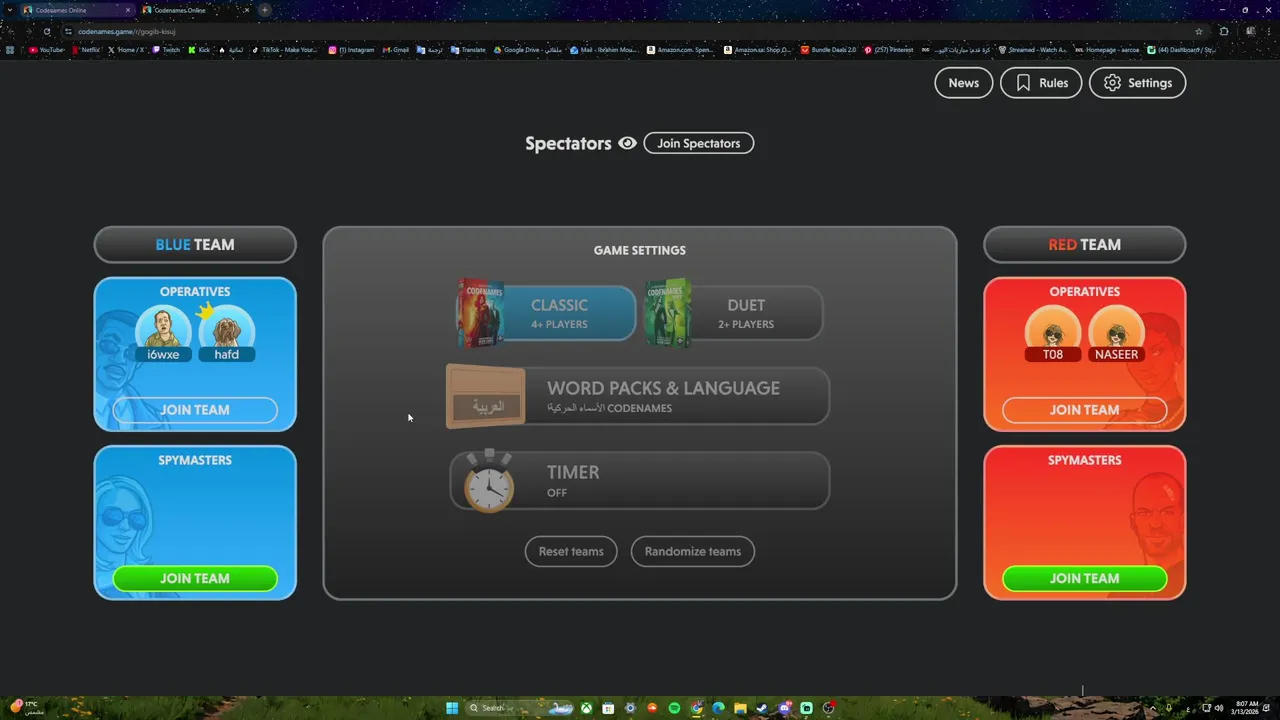Click Join Spectators button

tap(698, 143)
